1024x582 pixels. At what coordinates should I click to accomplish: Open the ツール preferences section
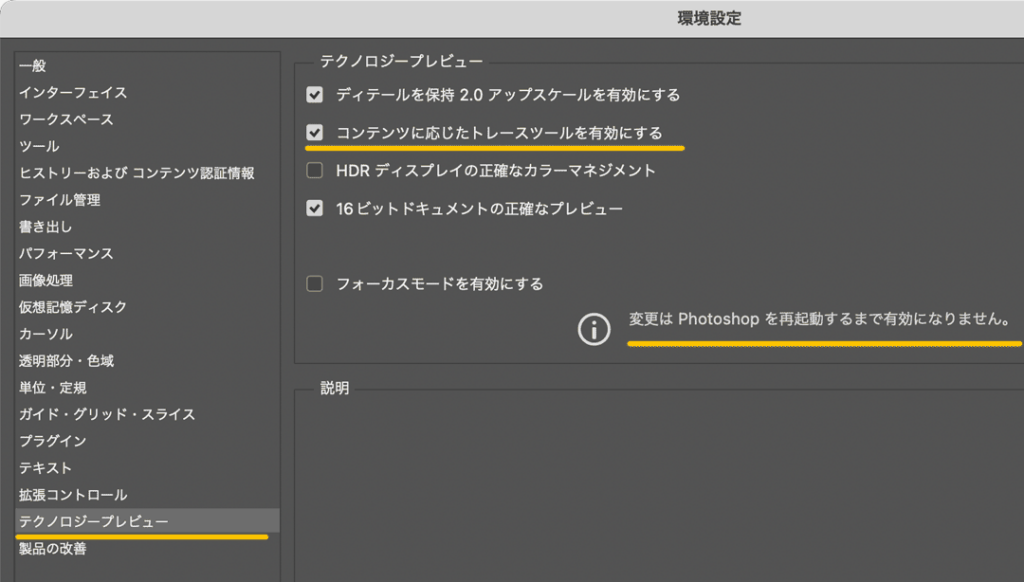39,147
